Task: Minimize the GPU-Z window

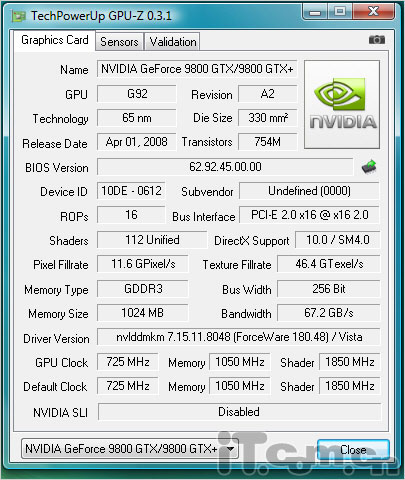Action: pyautogui.click(x=315, y=12)
